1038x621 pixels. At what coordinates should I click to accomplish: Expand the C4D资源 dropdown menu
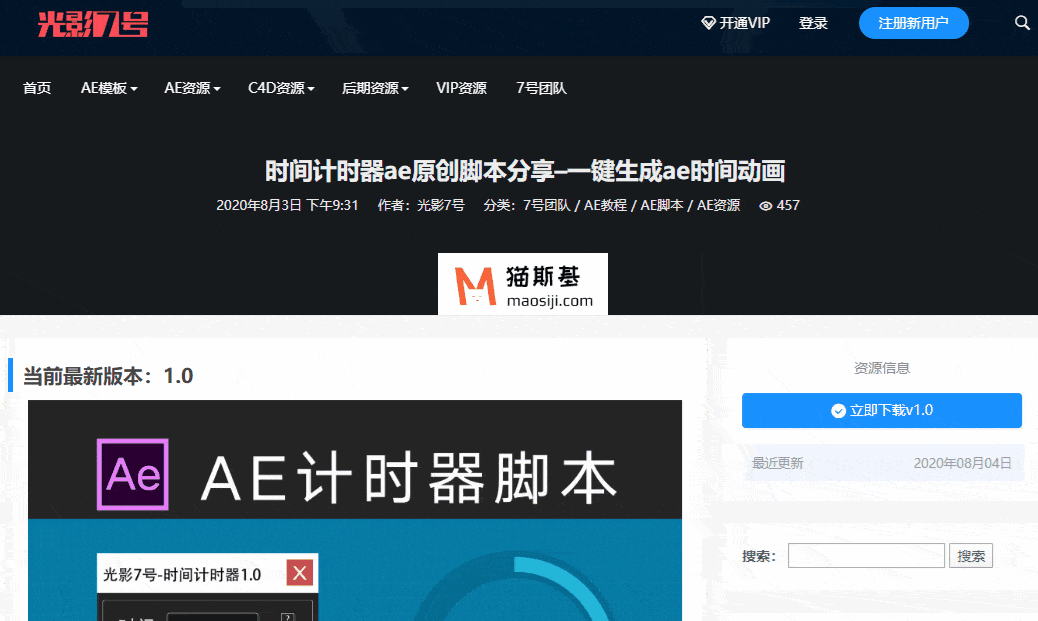281,88
